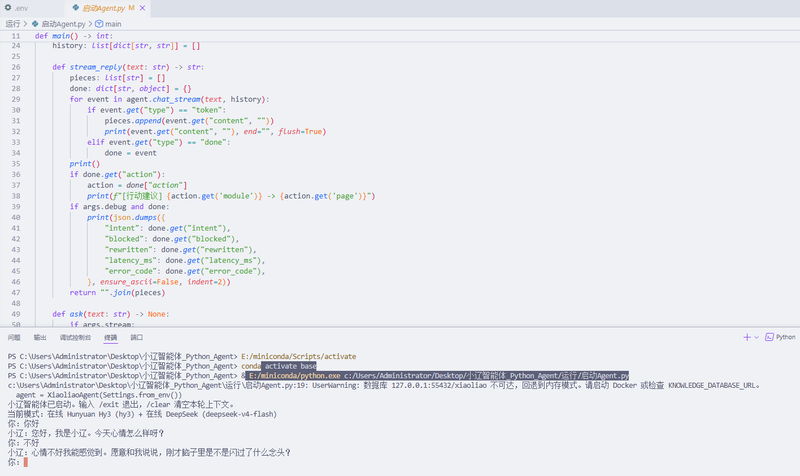
Task: Click the terminal line '你: 你好'
Action: 23,423
